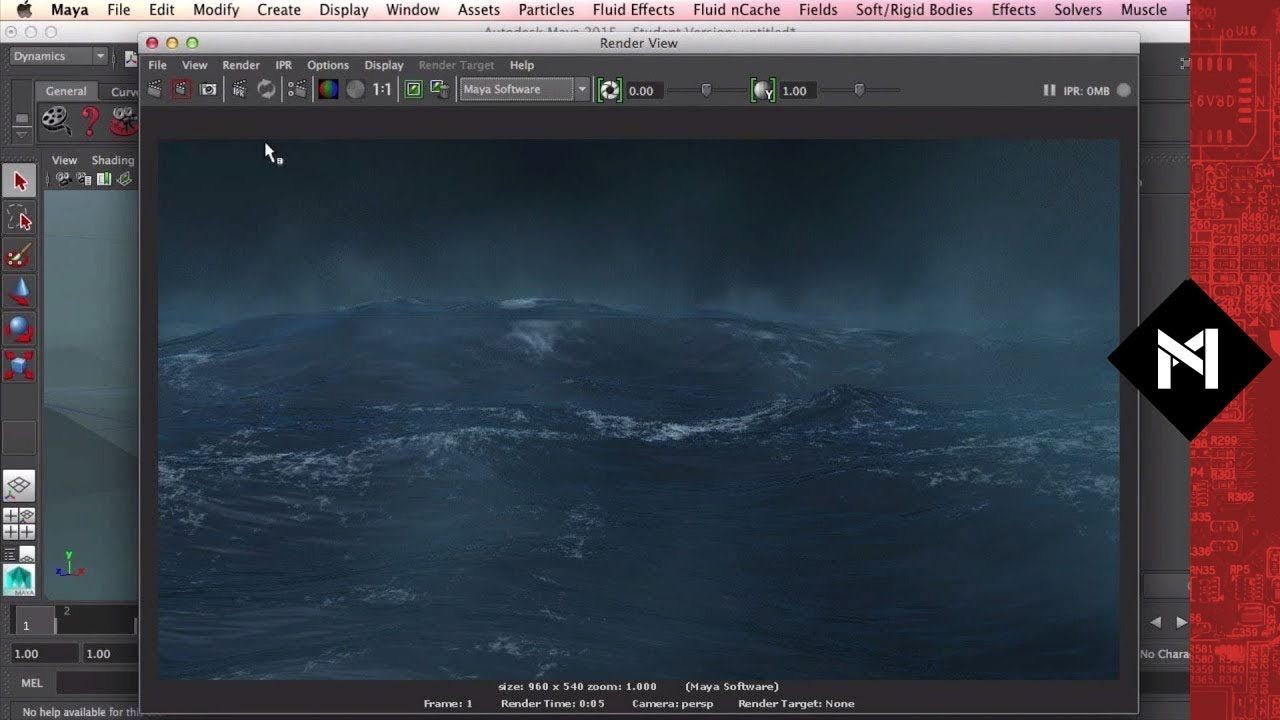Screen dimensions: 1280x720
Task: Switch to the General shelf tab
Action: click(x=66, y=91)
